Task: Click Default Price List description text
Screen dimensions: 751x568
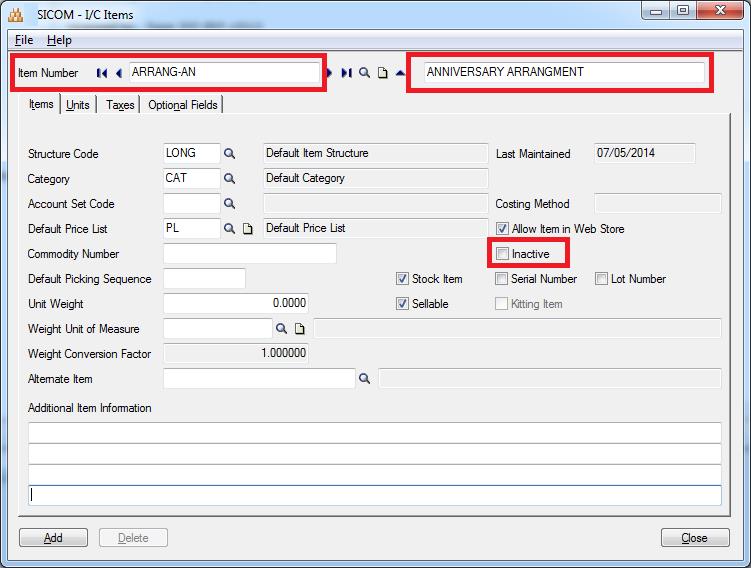Action: 306,228
